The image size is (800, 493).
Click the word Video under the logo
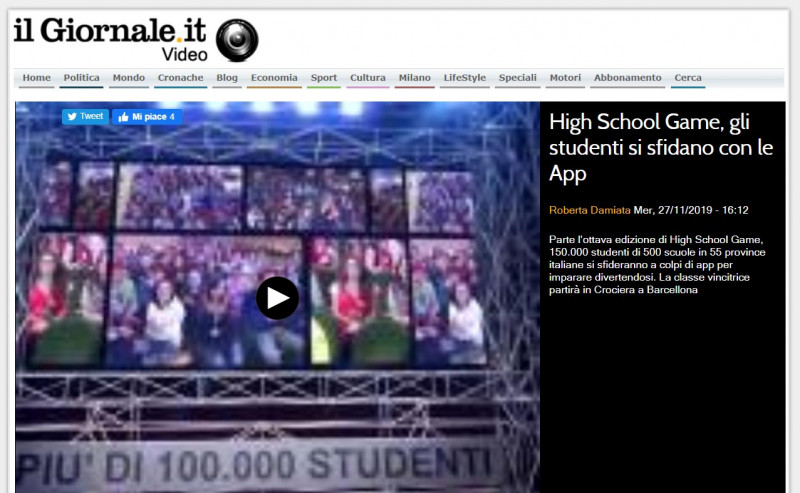coord(185,55)
